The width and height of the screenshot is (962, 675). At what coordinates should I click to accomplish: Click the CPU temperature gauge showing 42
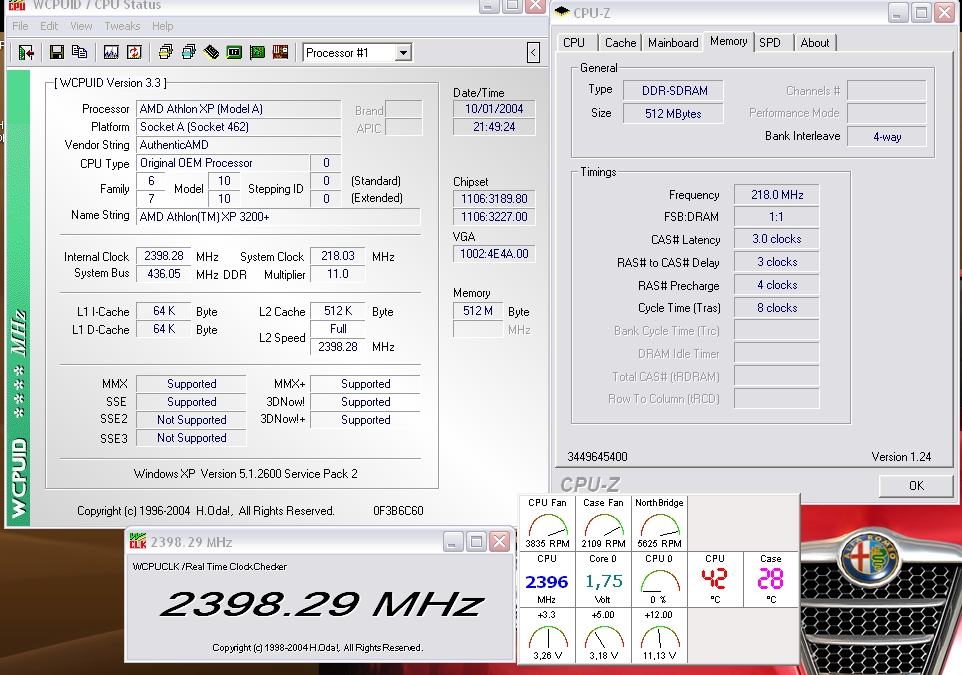[715, 578]
